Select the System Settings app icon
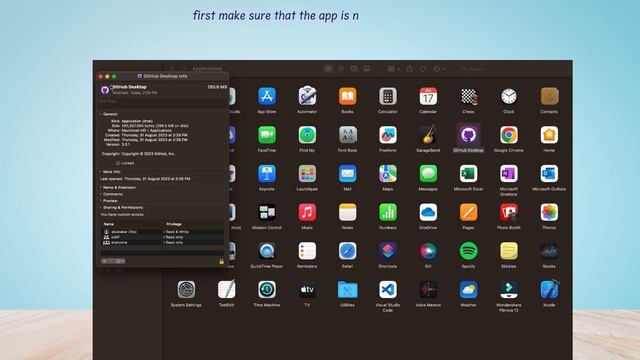This screenshot has height=360, width=640. pos(186,290)
